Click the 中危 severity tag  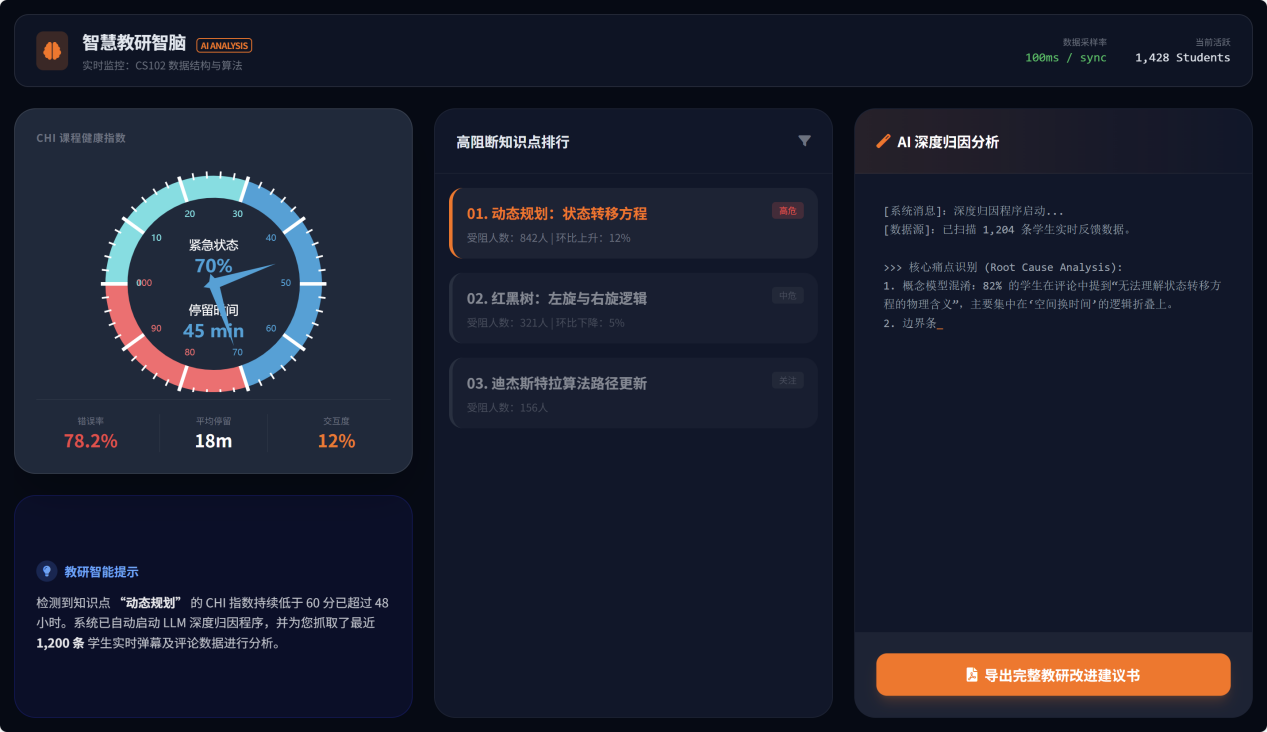tap(787, 296)
